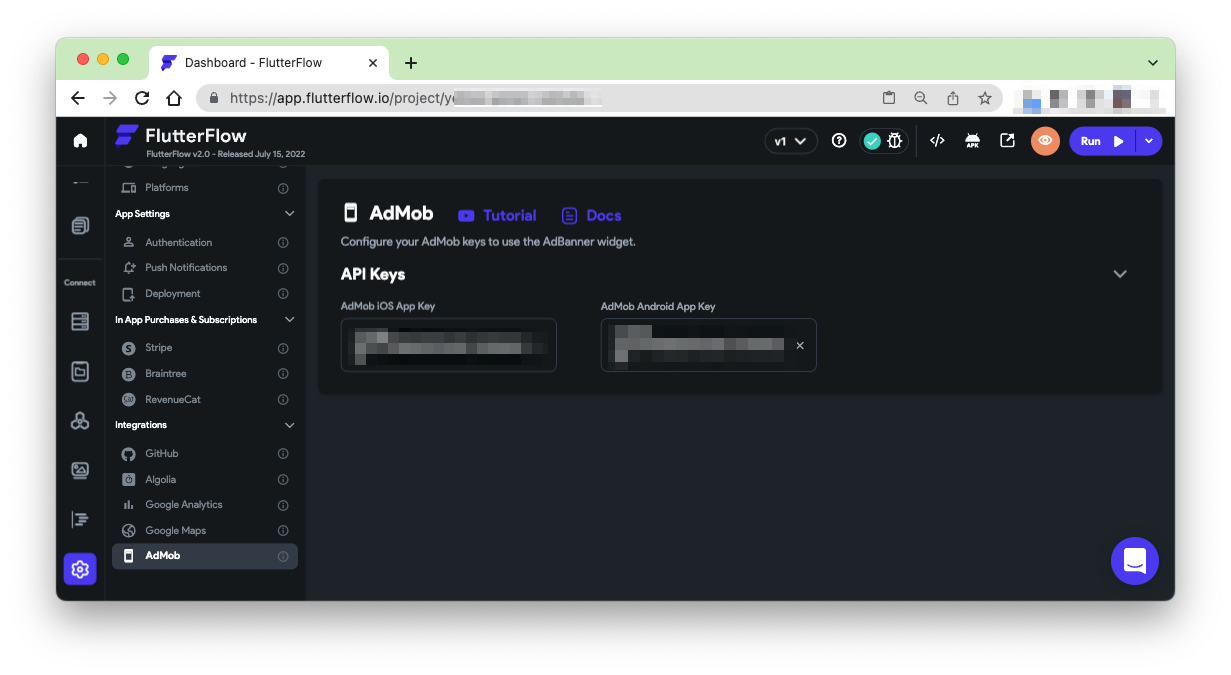Click info icon next to Deployment

pos(283,294)
